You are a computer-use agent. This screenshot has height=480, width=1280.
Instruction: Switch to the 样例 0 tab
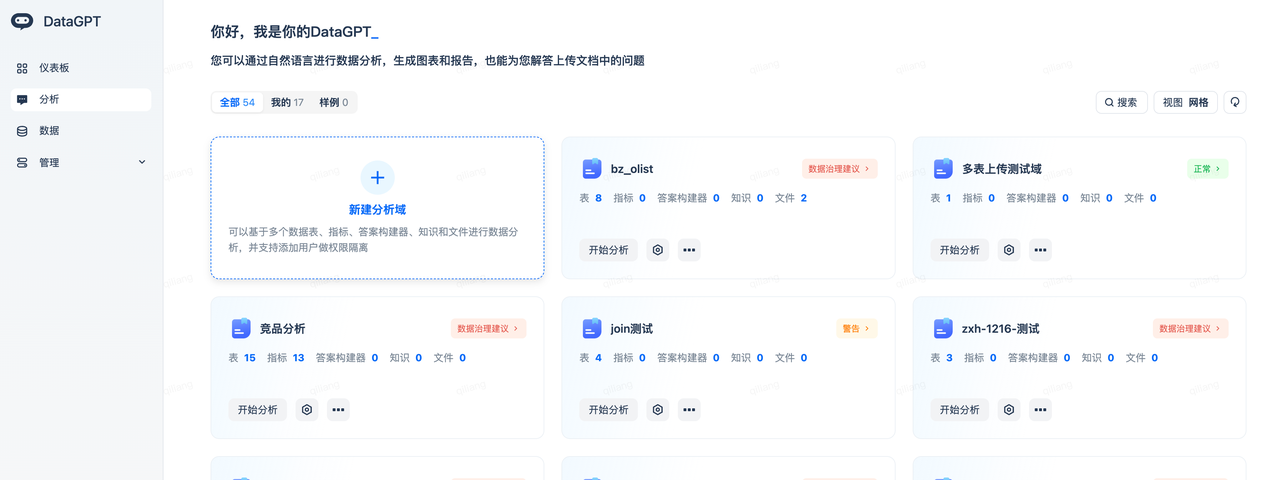click(333, 102)
